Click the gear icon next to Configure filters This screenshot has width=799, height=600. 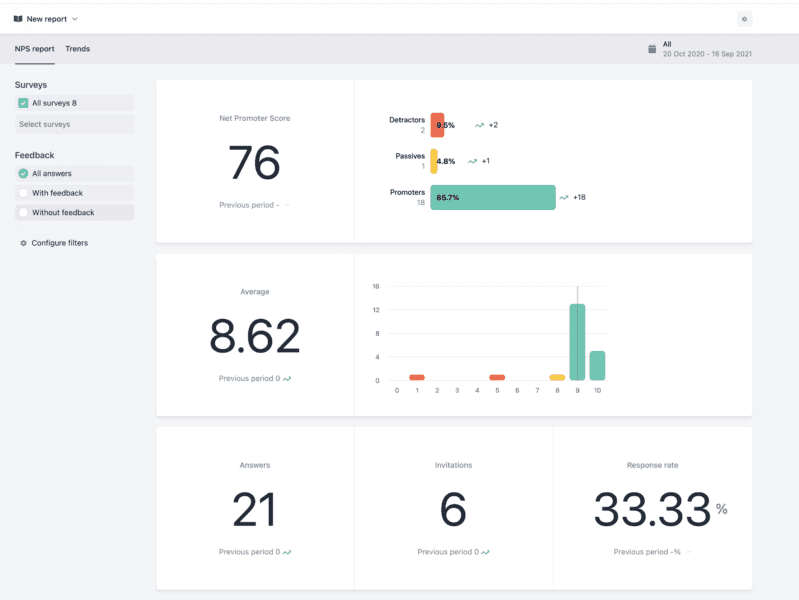[x=24, y=243]
